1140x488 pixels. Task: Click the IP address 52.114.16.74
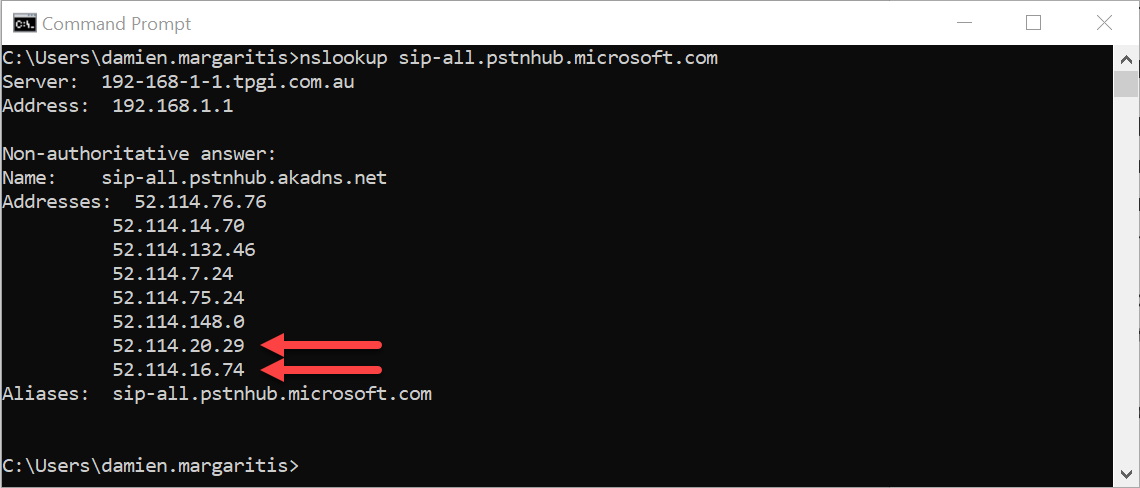(x=179, y=370)
